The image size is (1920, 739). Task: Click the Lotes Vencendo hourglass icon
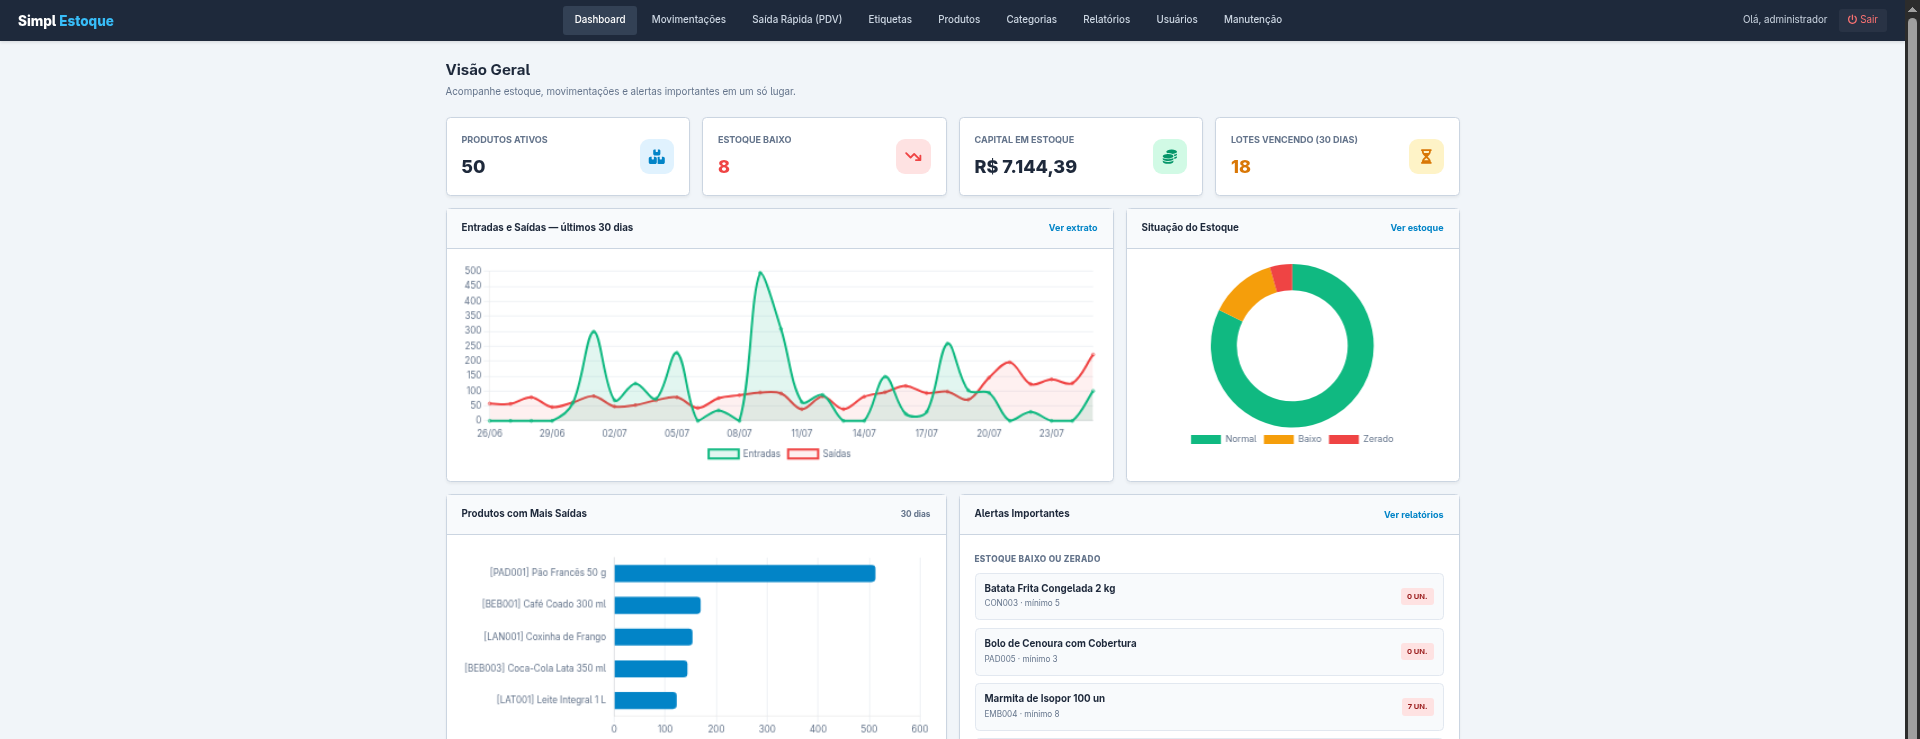[1426, 157]
